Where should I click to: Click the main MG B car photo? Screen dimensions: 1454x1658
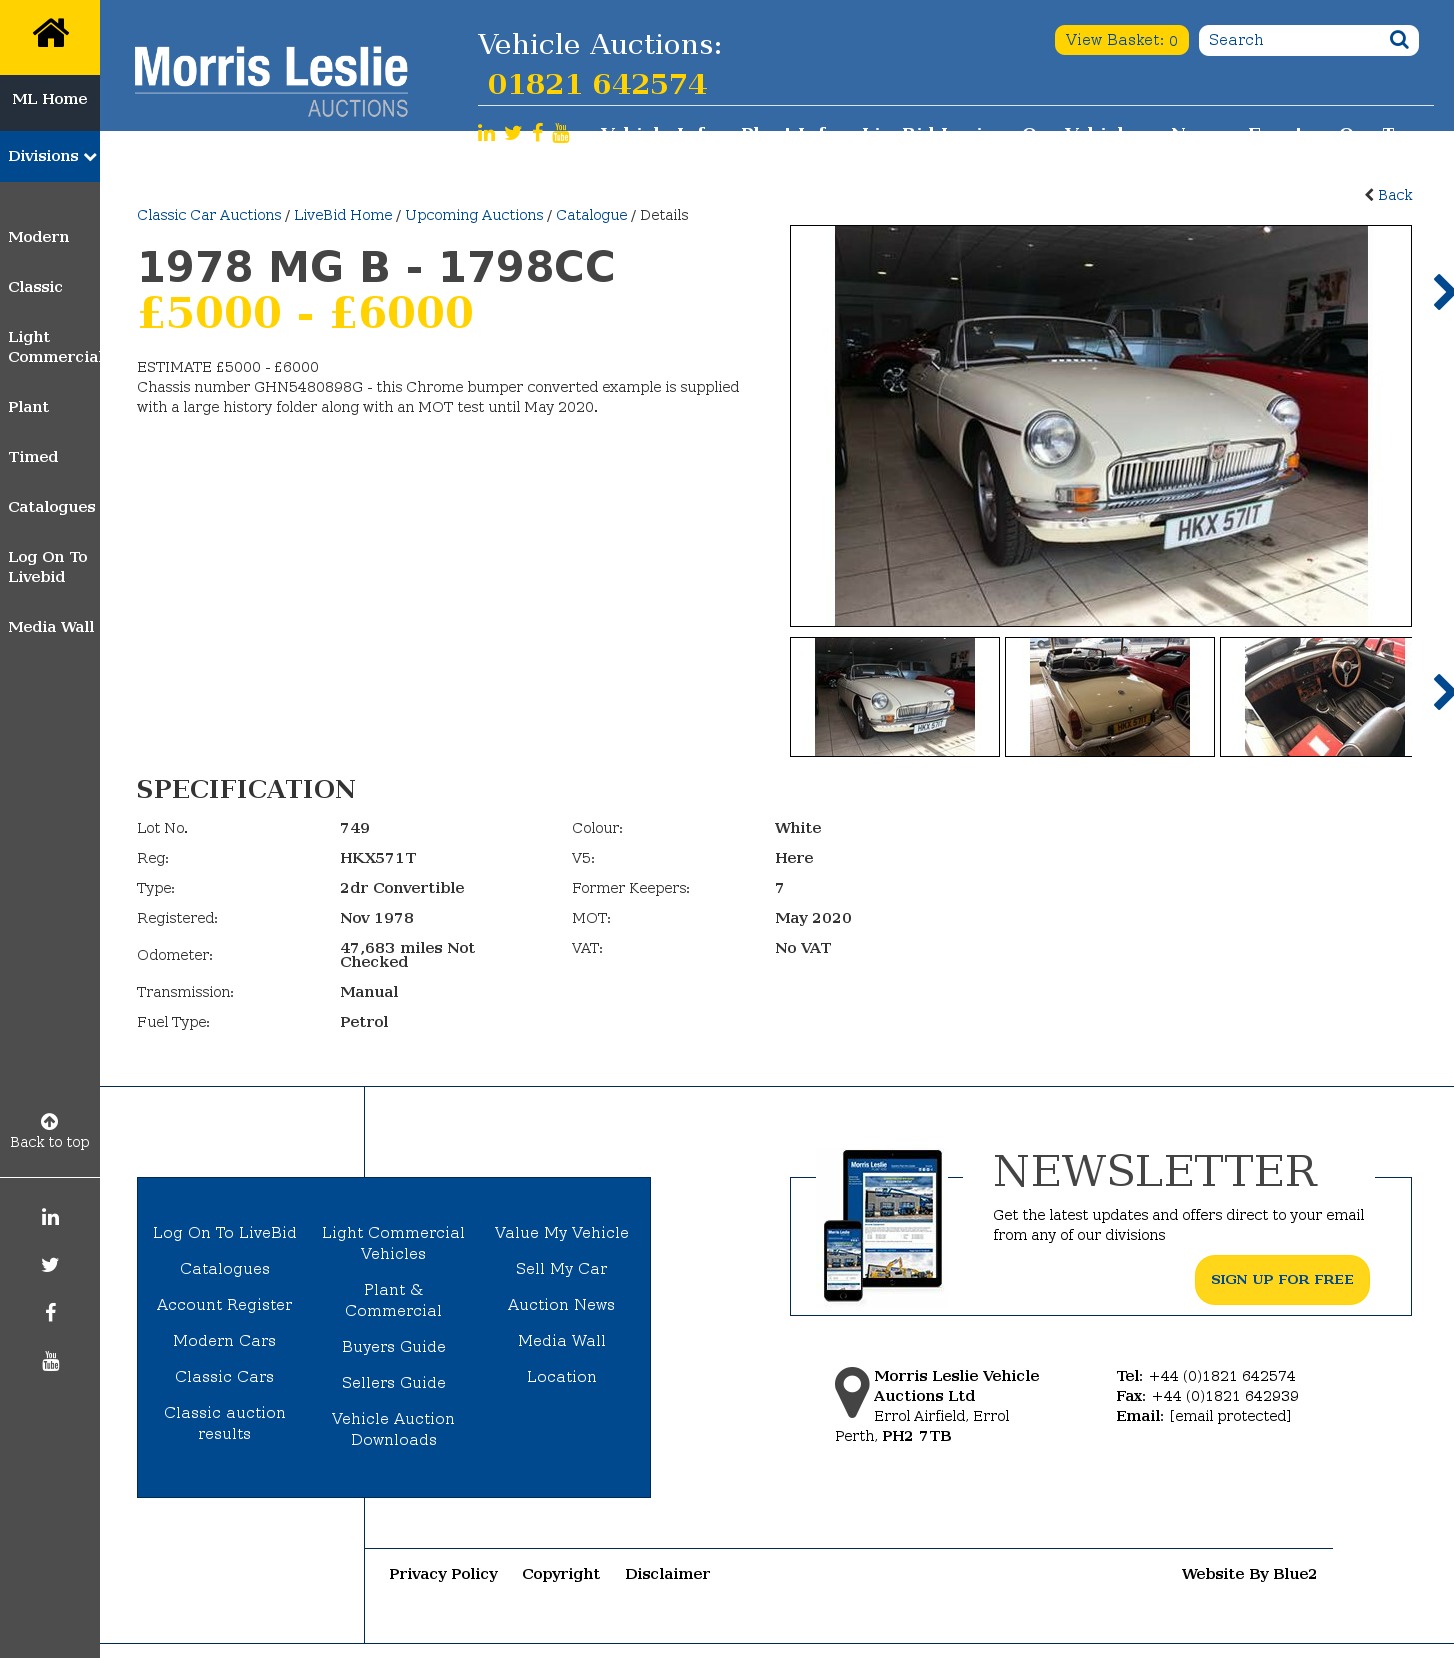coord(1101,426)
